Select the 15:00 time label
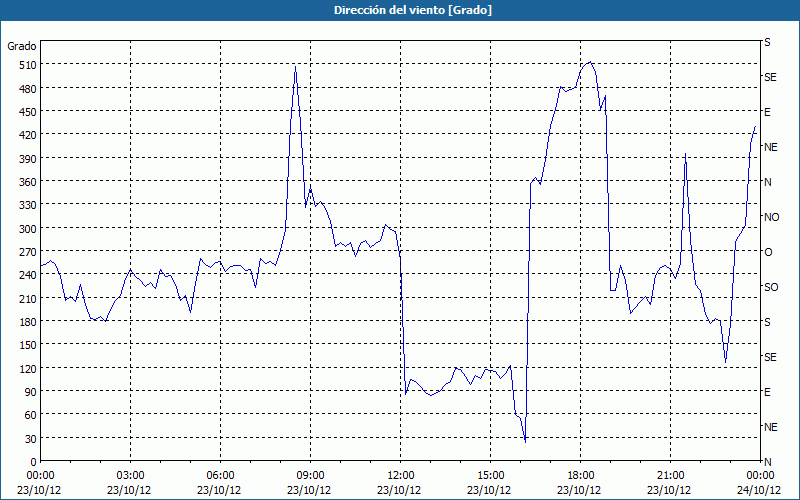Screen dimensions: 800x500 (490, 476)
